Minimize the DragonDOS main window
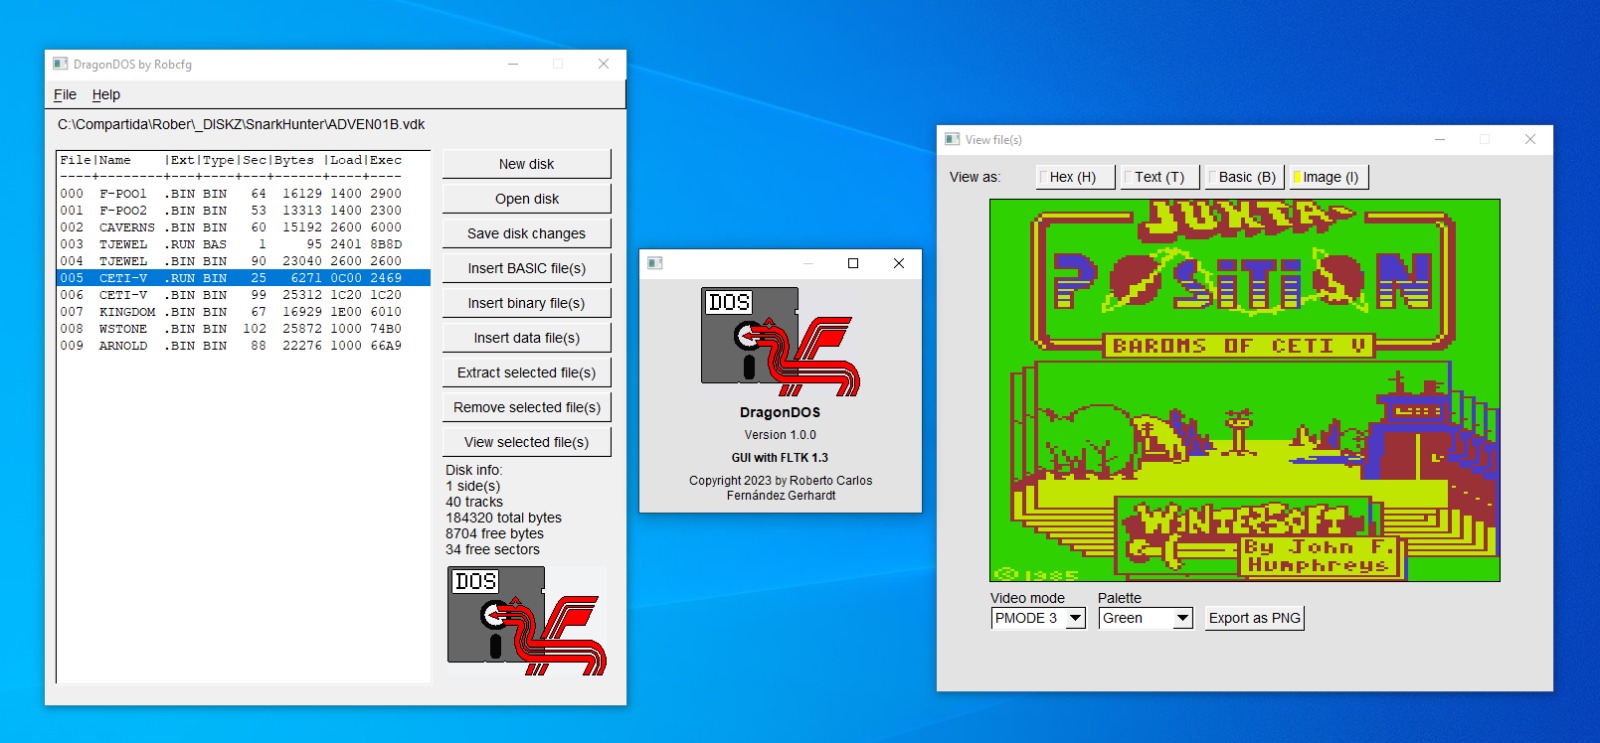This screenshot has height=743, width=1600. (513, 64)
